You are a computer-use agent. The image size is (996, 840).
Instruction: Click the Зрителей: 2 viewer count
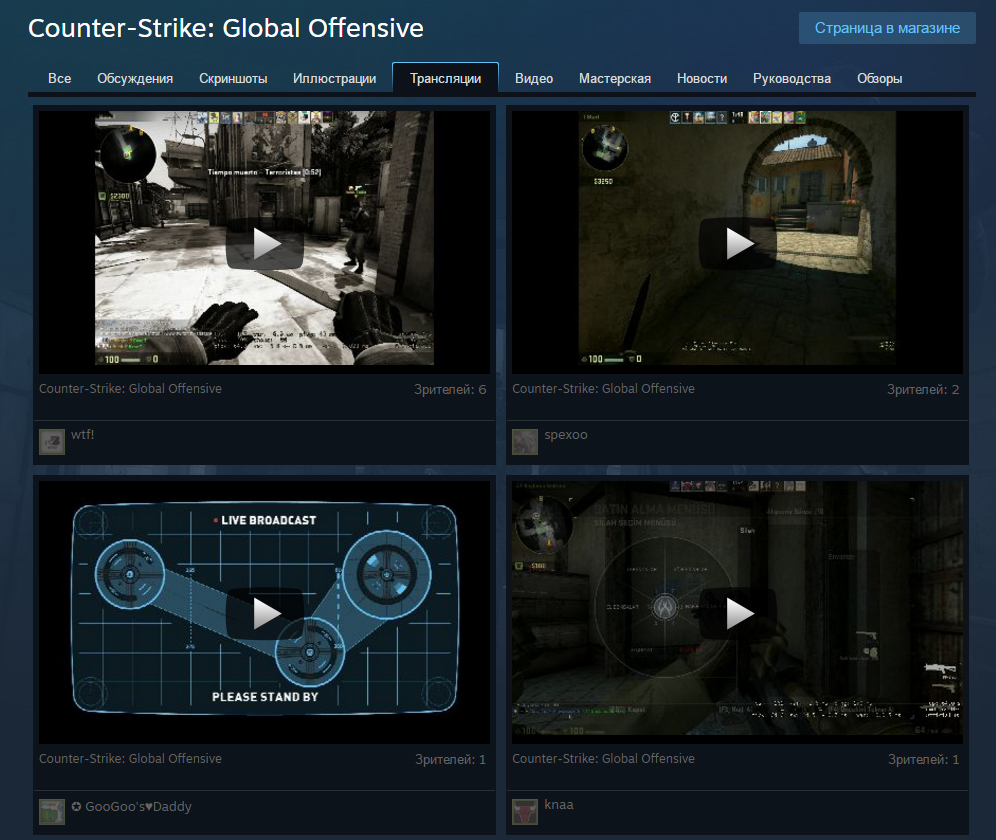(923, 390)
